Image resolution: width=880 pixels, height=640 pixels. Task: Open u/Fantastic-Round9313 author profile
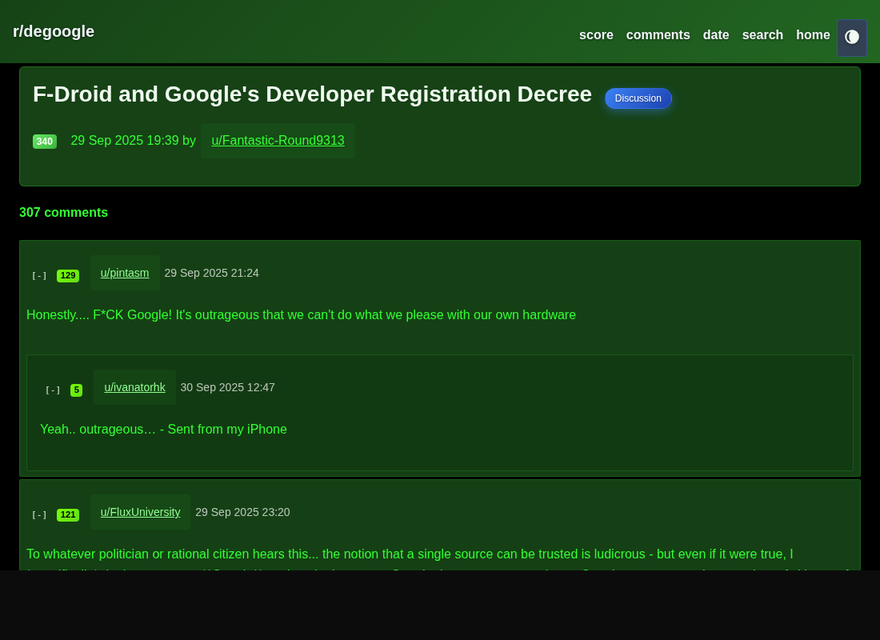coord(278,140)
